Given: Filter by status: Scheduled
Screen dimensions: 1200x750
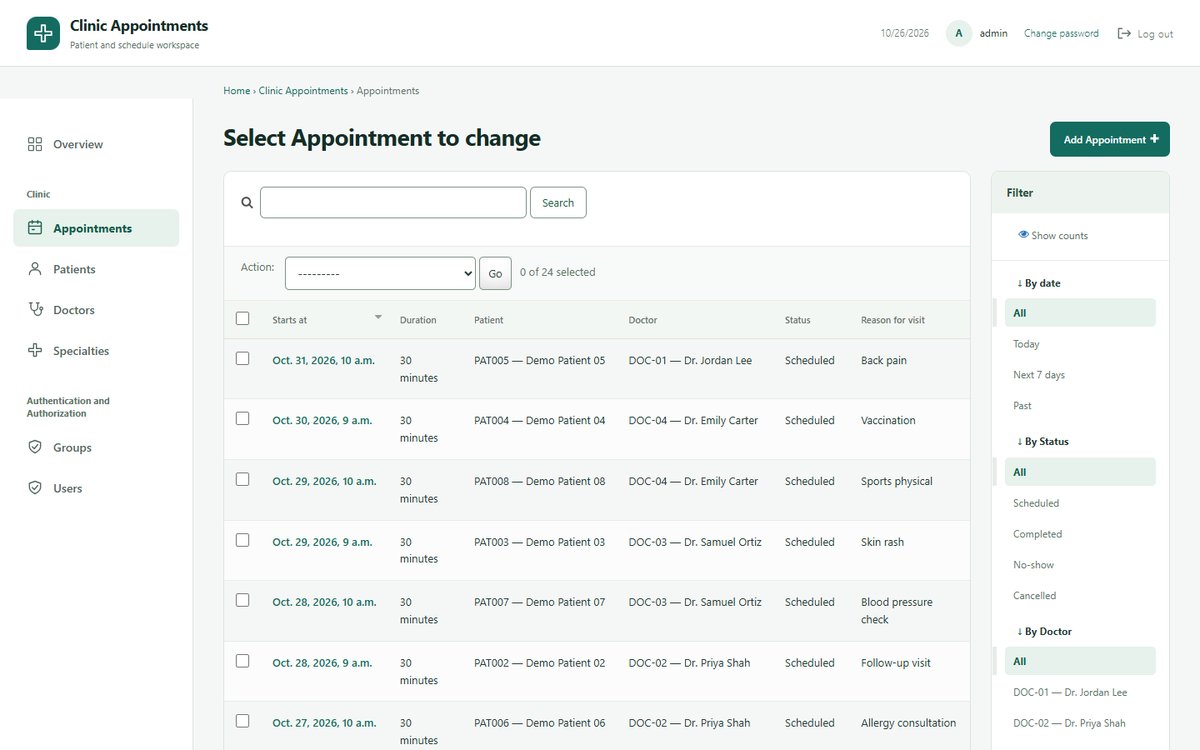Looking at the screenshot, I should coord(1036,503).
